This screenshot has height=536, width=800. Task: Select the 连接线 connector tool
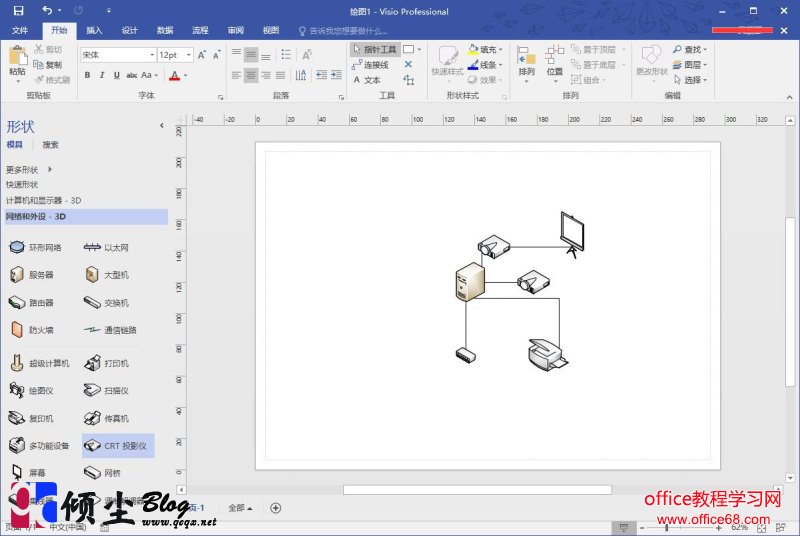click(370, 65)
